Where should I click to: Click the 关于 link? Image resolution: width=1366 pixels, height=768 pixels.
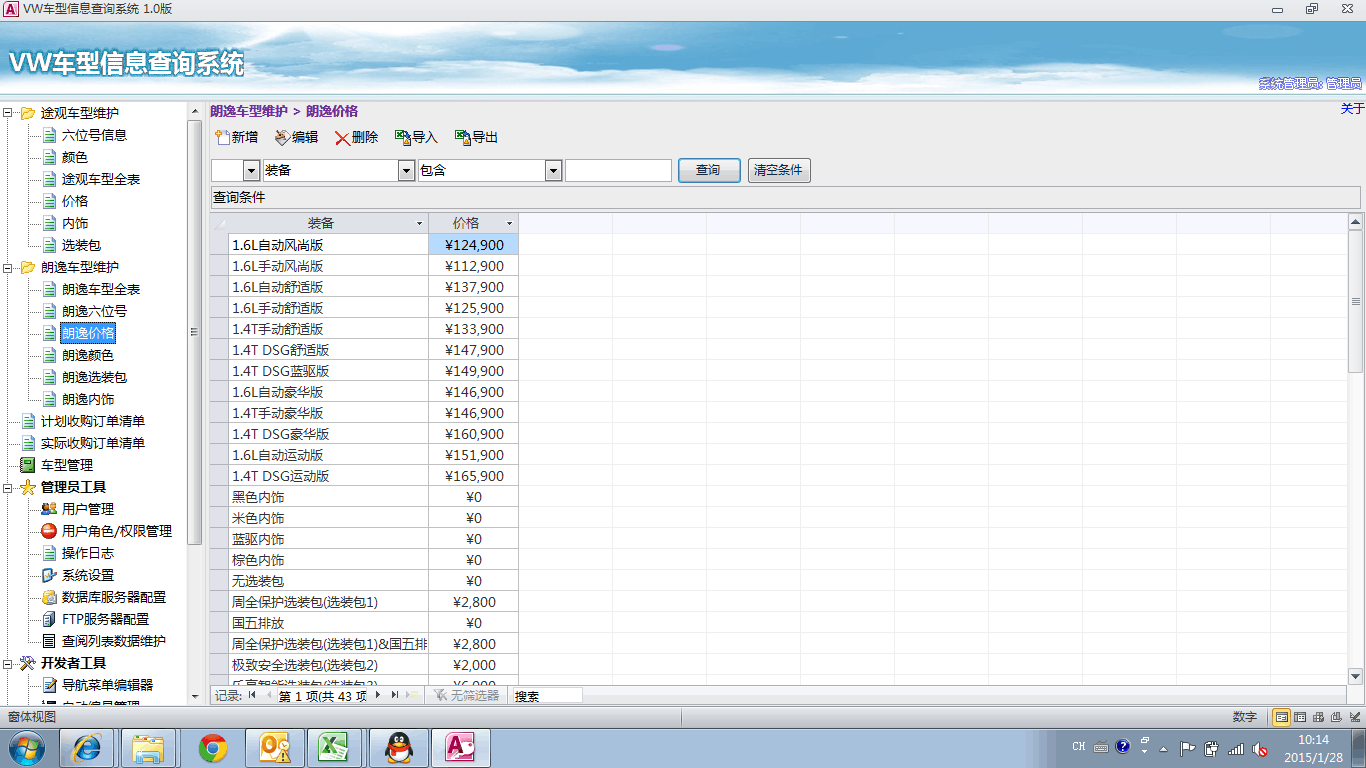click(1352, 108)
